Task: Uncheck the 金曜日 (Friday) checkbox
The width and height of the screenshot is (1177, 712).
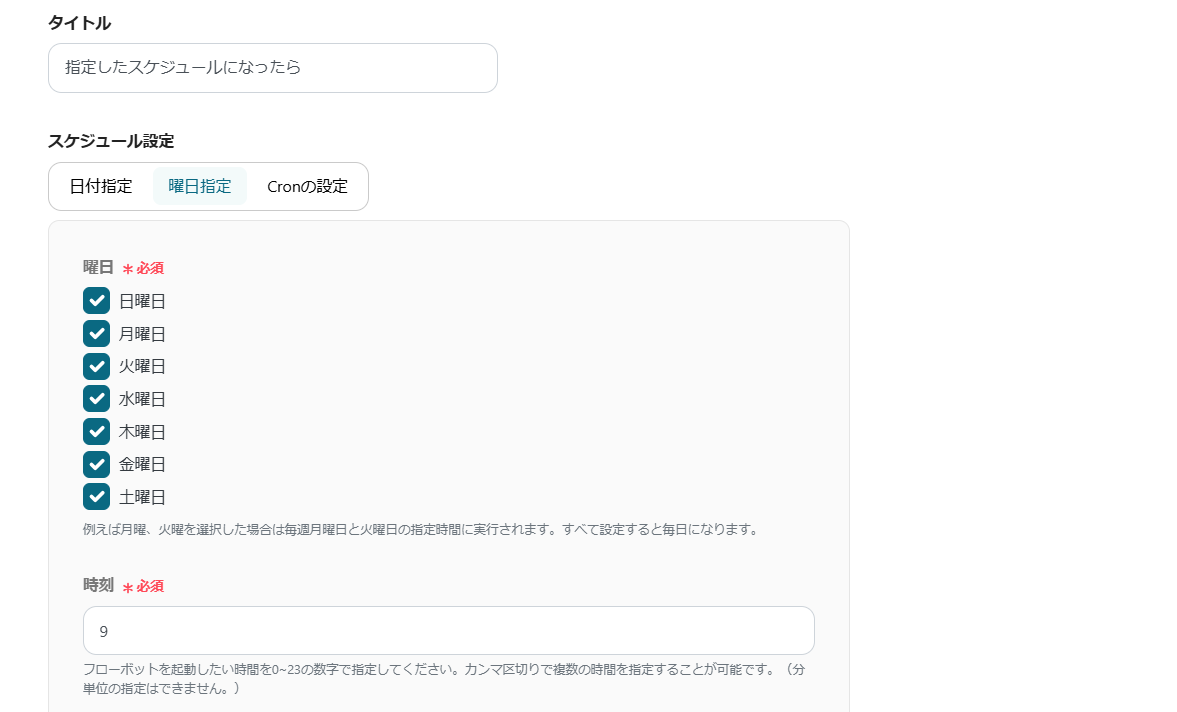Action: (x=96, y=464)
